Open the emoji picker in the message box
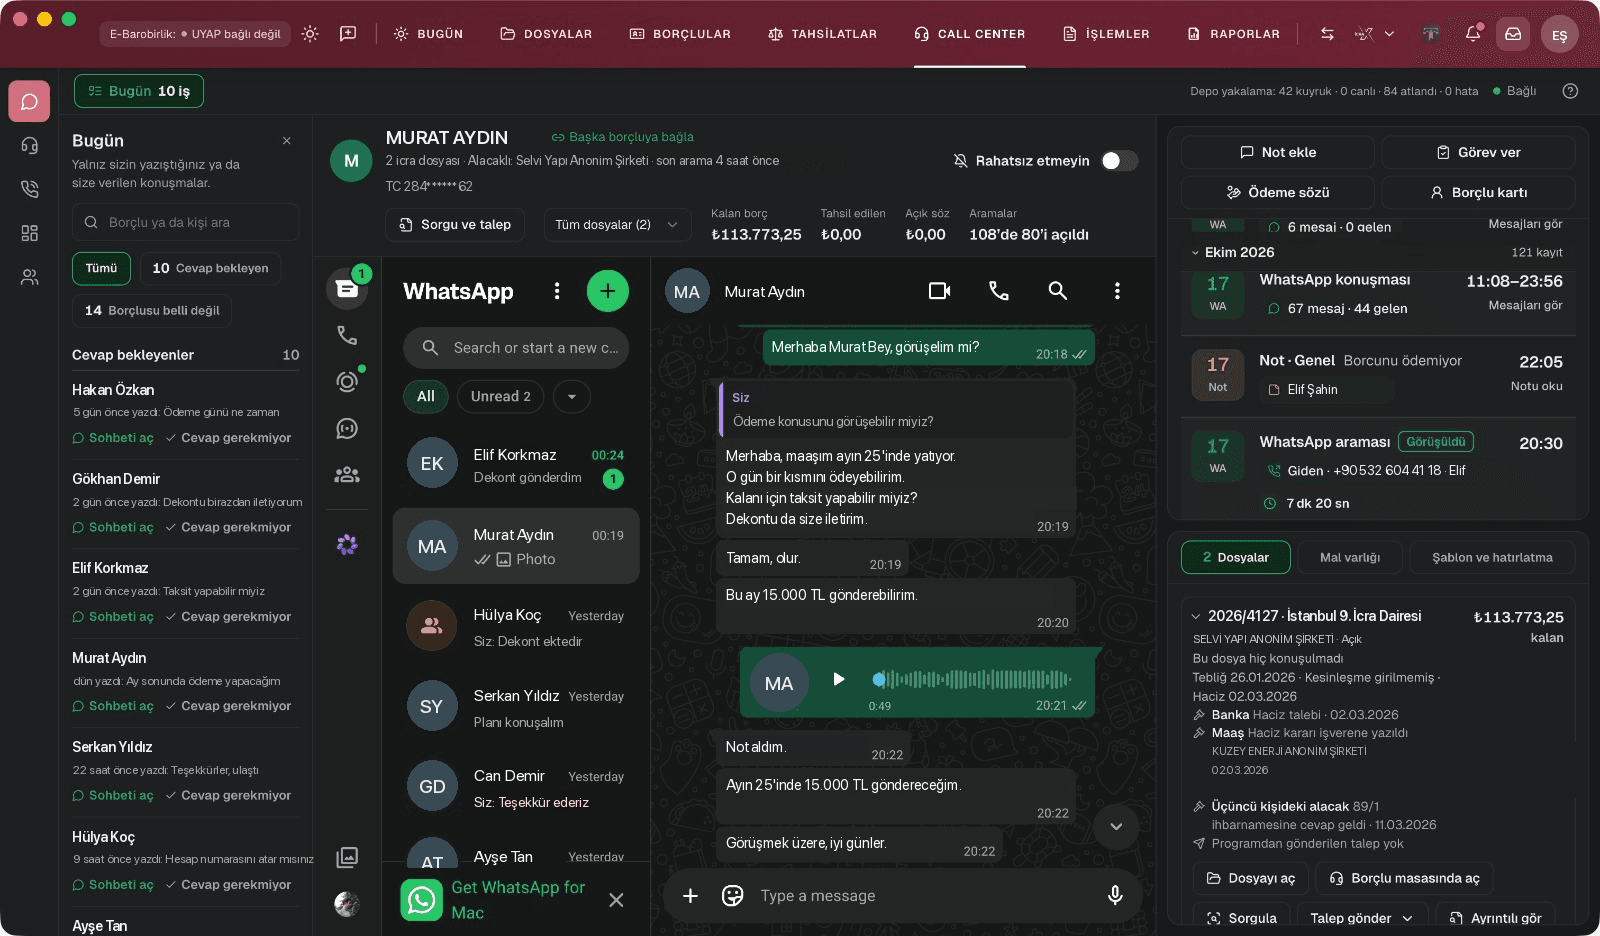The image size is (1600, 936). point(733,896)
